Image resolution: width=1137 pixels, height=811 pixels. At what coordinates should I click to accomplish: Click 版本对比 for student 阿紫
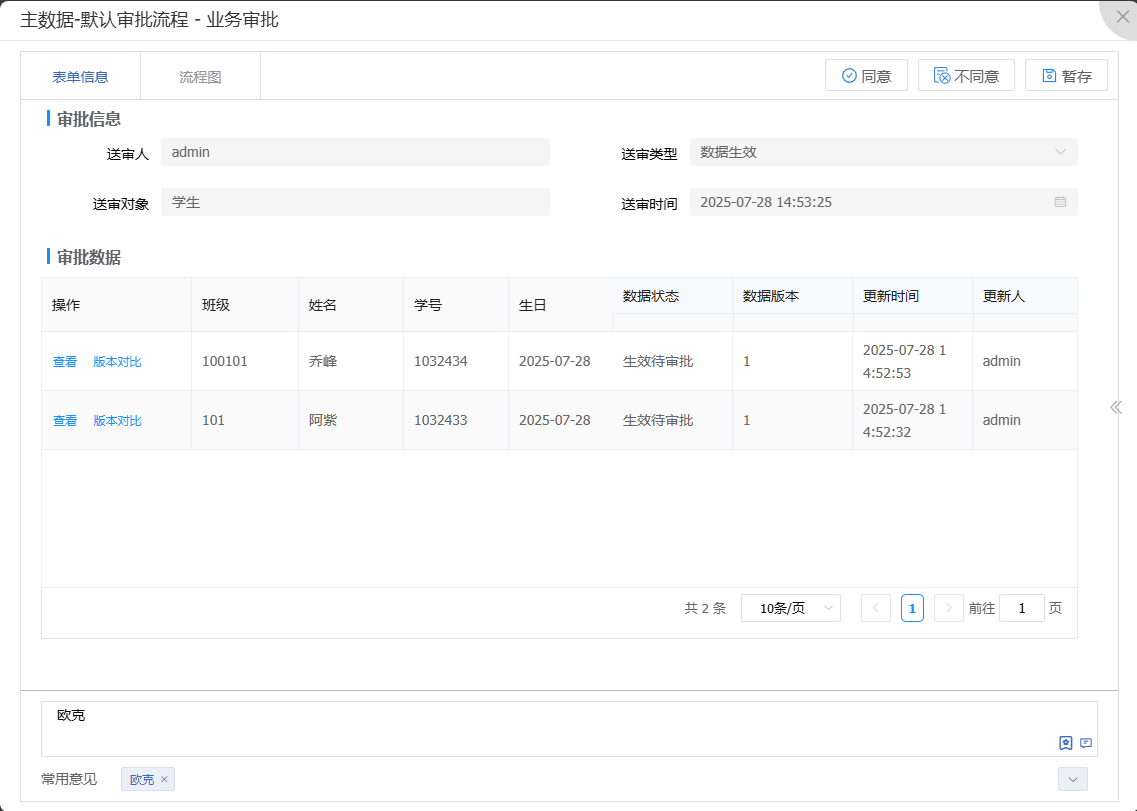point(117,421)
